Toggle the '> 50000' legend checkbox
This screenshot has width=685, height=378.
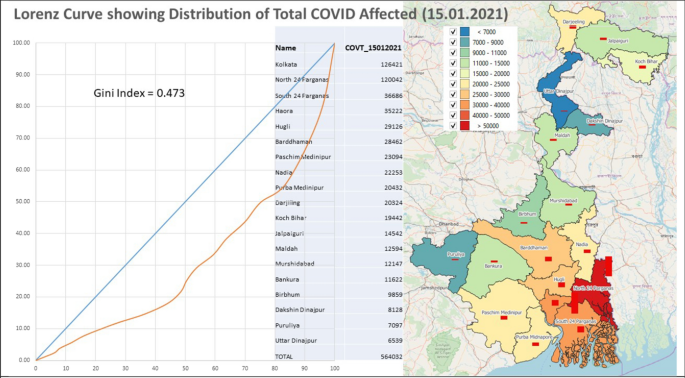tap(453, 126)
